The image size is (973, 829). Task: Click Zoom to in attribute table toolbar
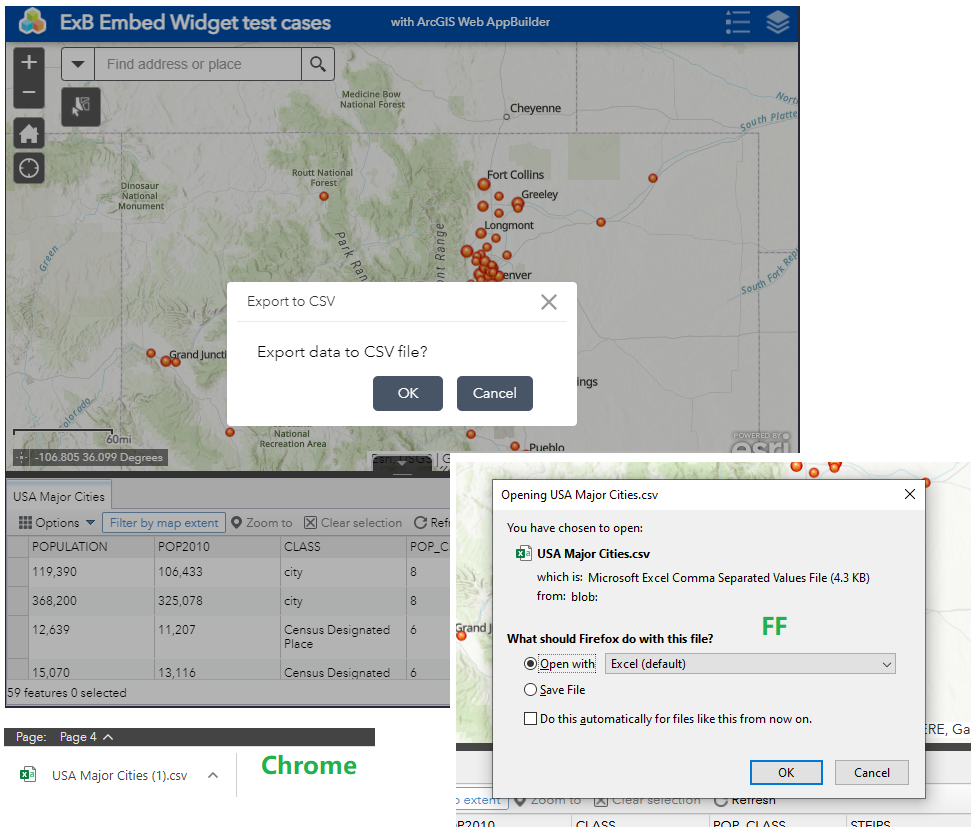(x=261, y=522)
